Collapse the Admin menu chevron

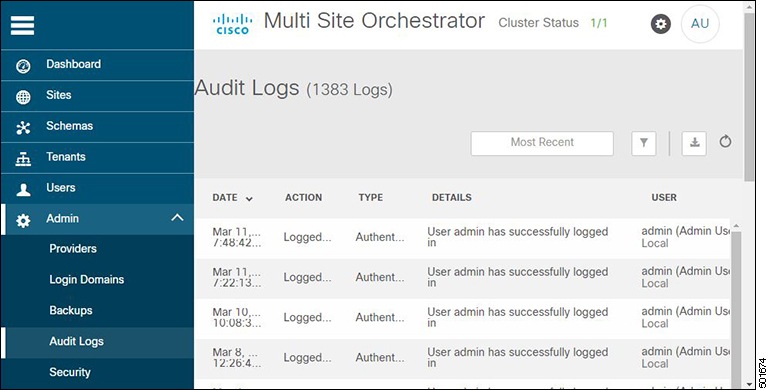pos(177,218)
